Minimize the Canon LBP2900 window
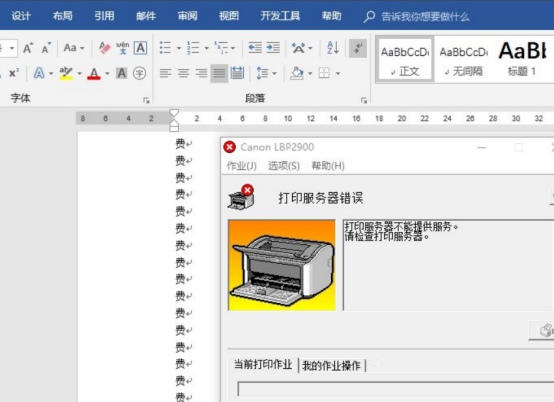The width and height of the screenshot is (554, 402). (482, 147)
